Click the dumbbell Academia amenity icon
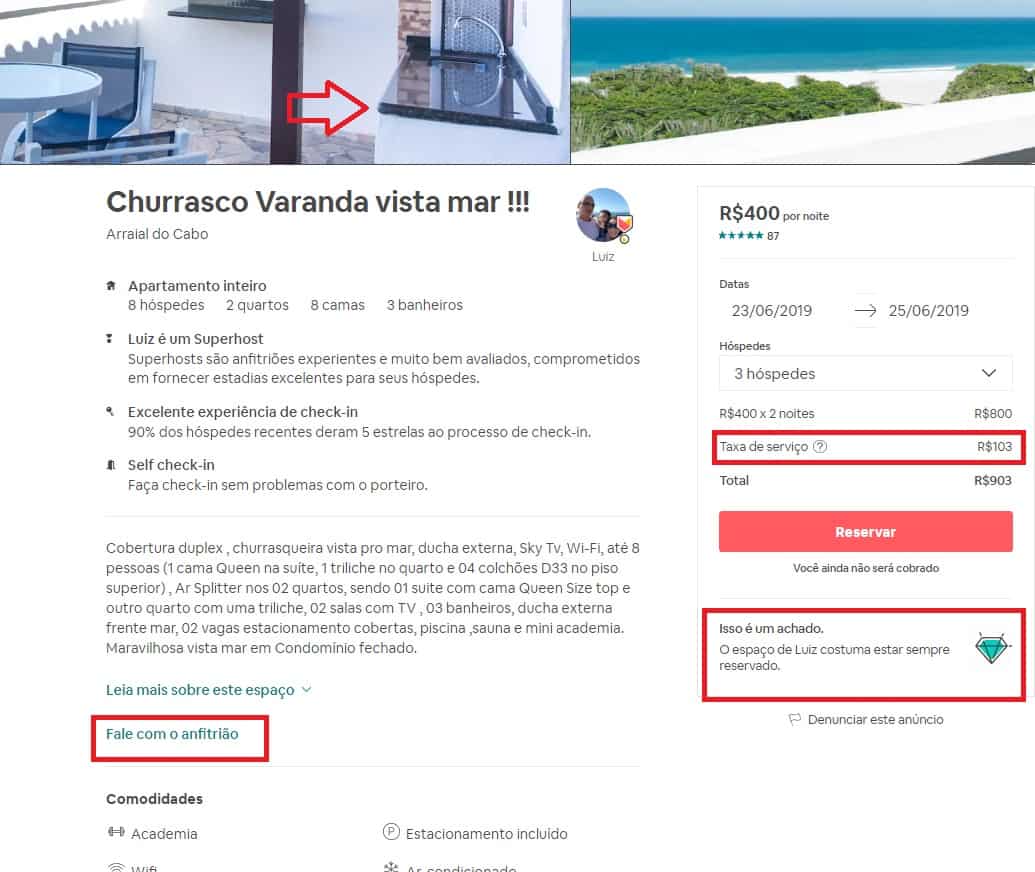This screenshot has height=872, width=1035. coord(116,832)
